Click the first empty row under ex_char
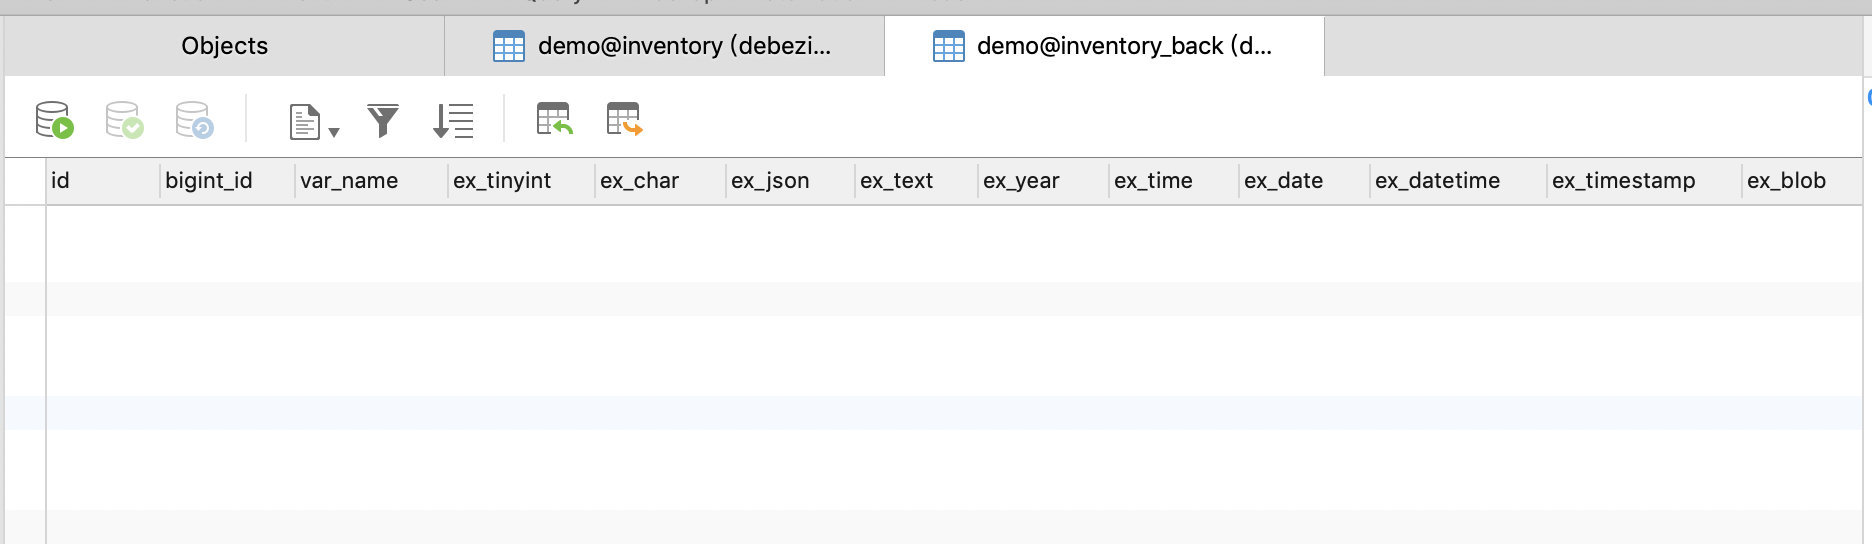This screenshot has height=544, width=1872. tap(658, 244)
